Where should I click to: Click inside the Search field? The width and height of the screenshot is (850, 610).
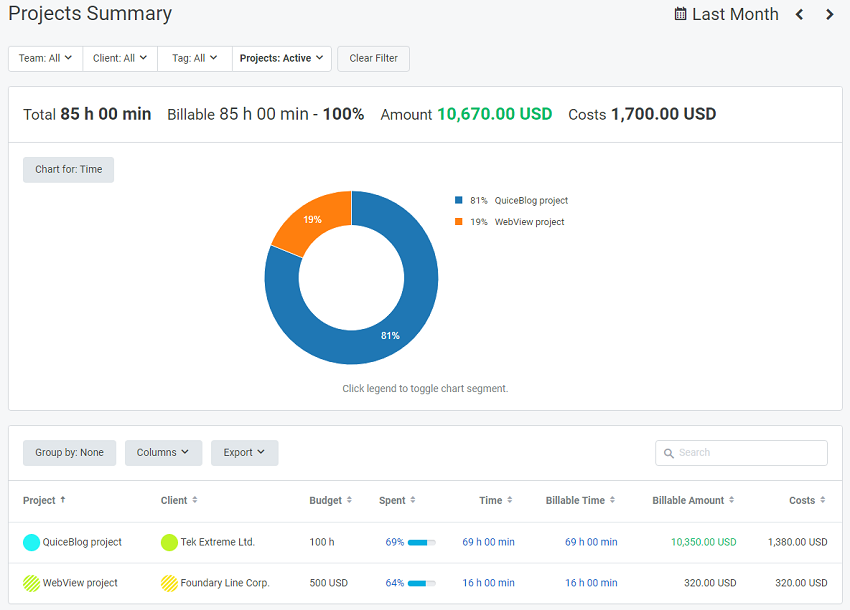[x=740, y=453]
